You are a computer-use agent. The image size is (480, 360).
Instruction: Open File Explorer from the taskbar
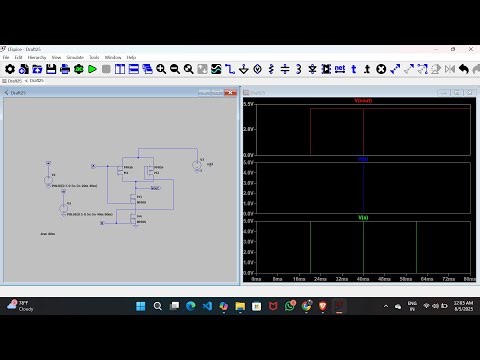pos(240,306)
